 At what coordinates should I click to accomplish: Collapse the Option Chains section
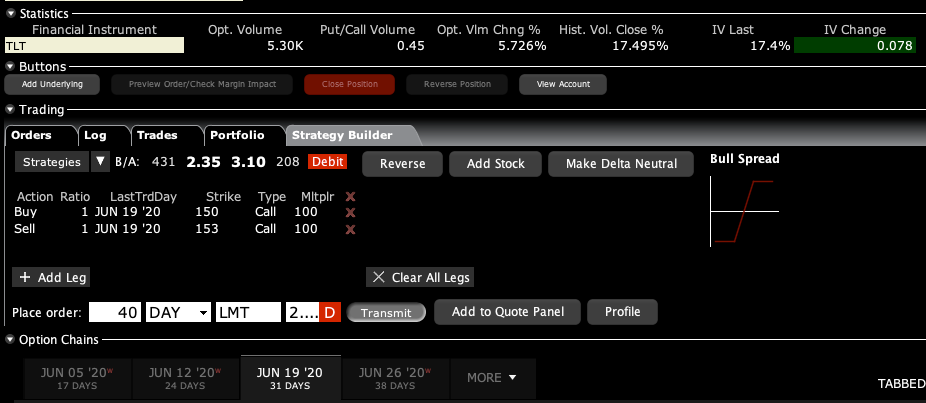[x=10, y=340]
